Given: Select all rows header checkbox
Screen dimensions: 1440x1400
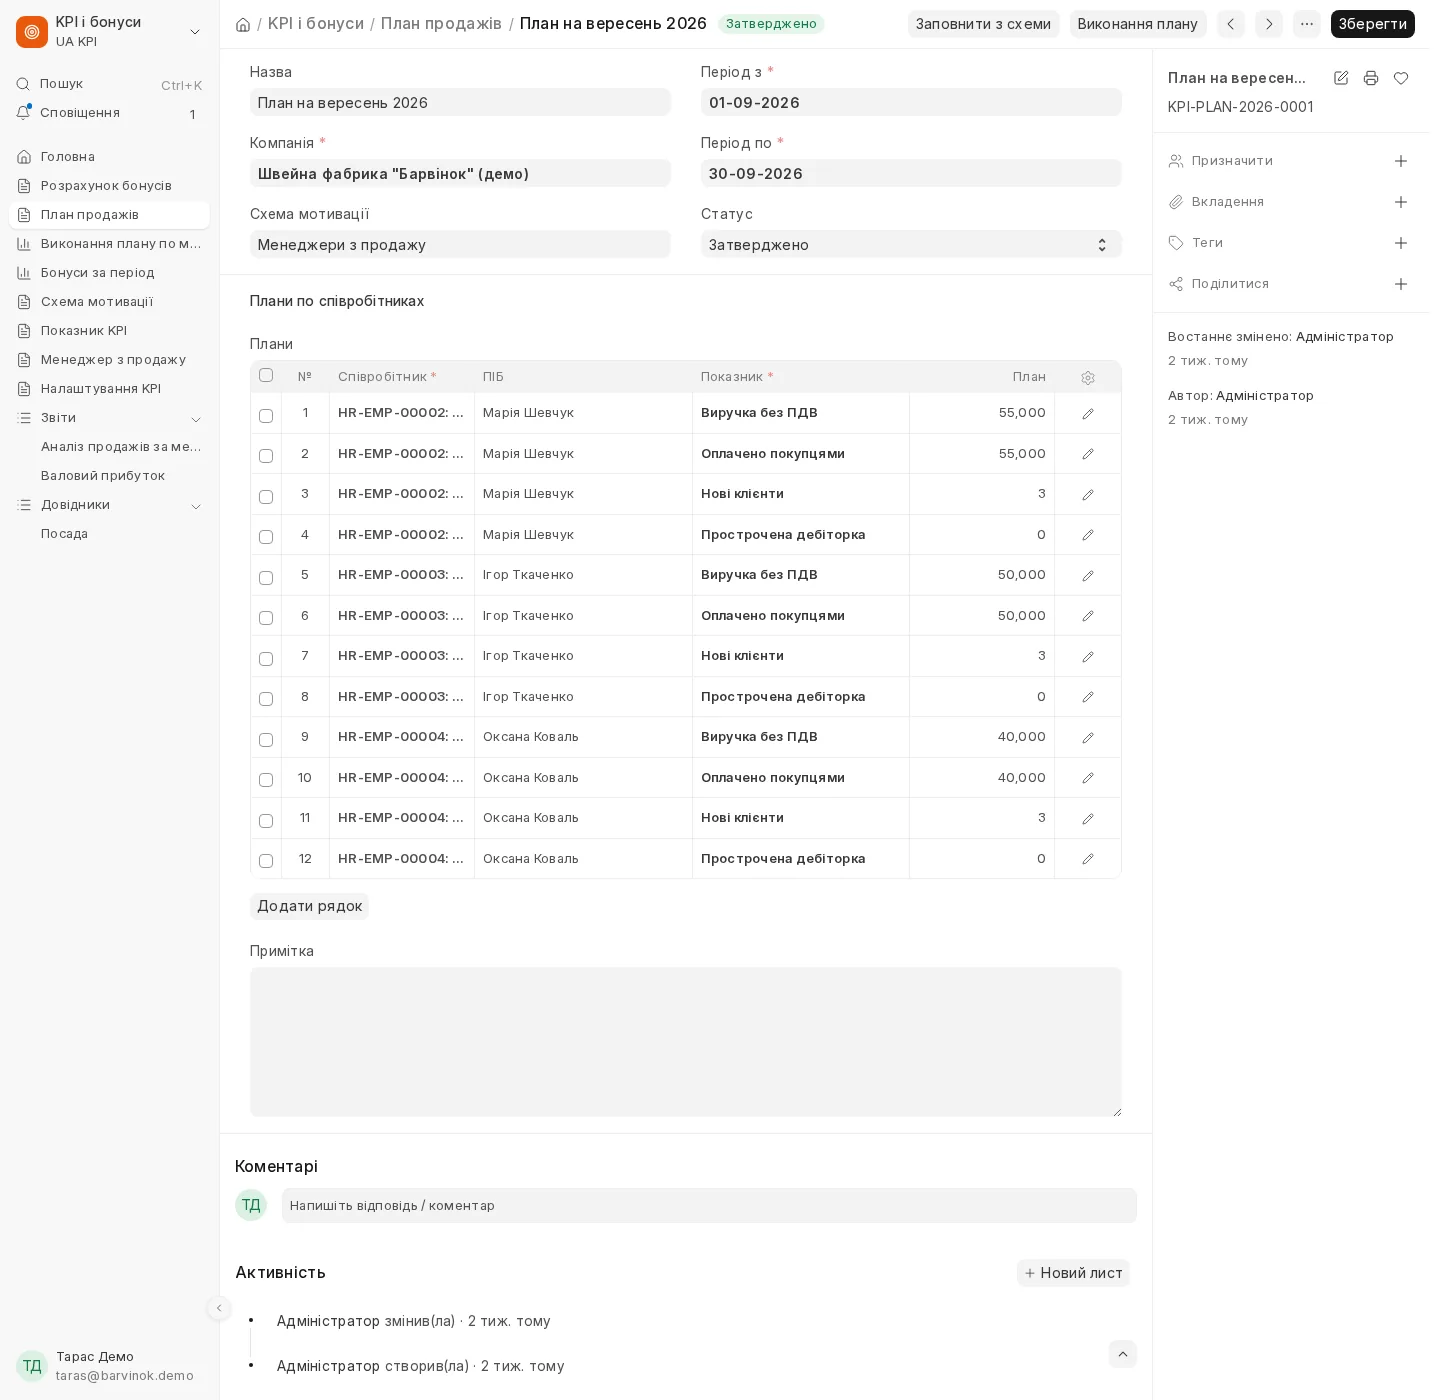Looking at the screenshot, I should (266, 375).
